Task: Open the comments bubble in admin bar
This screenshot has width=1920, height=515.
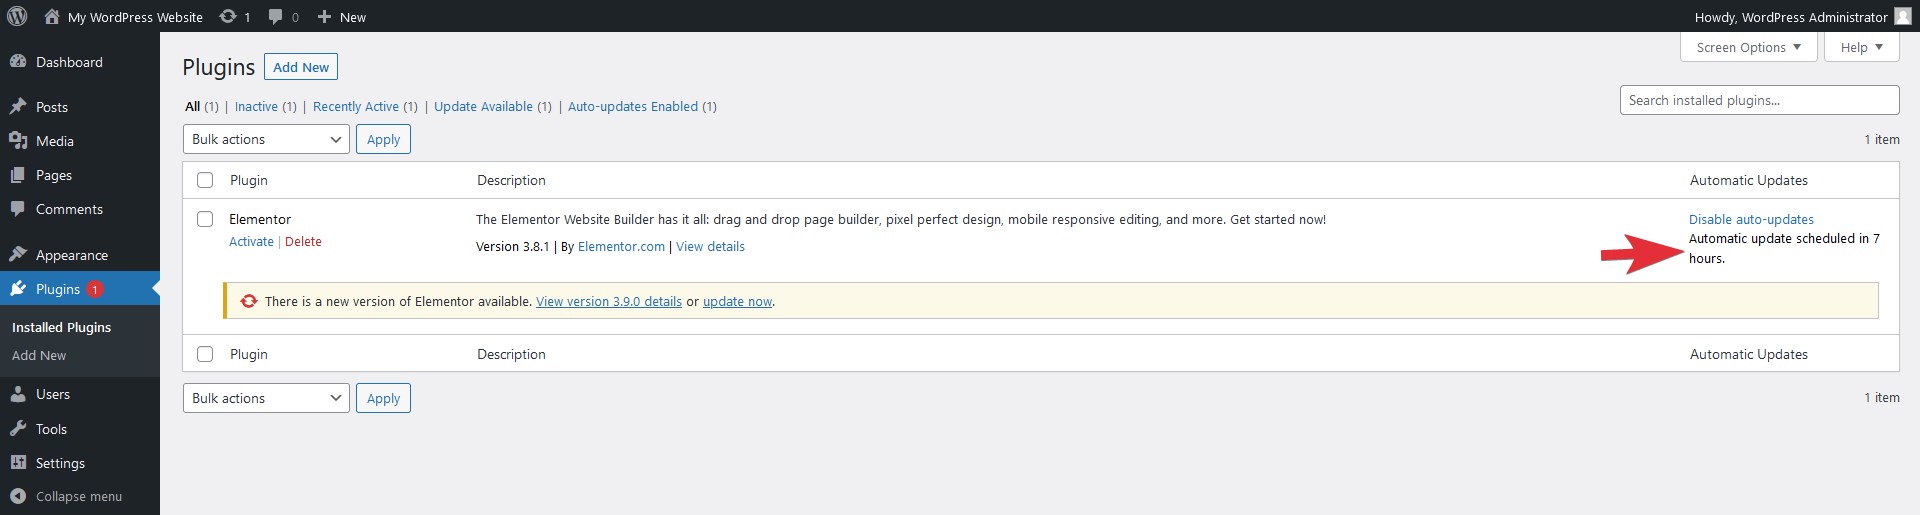Action: (x=276, y=17)
